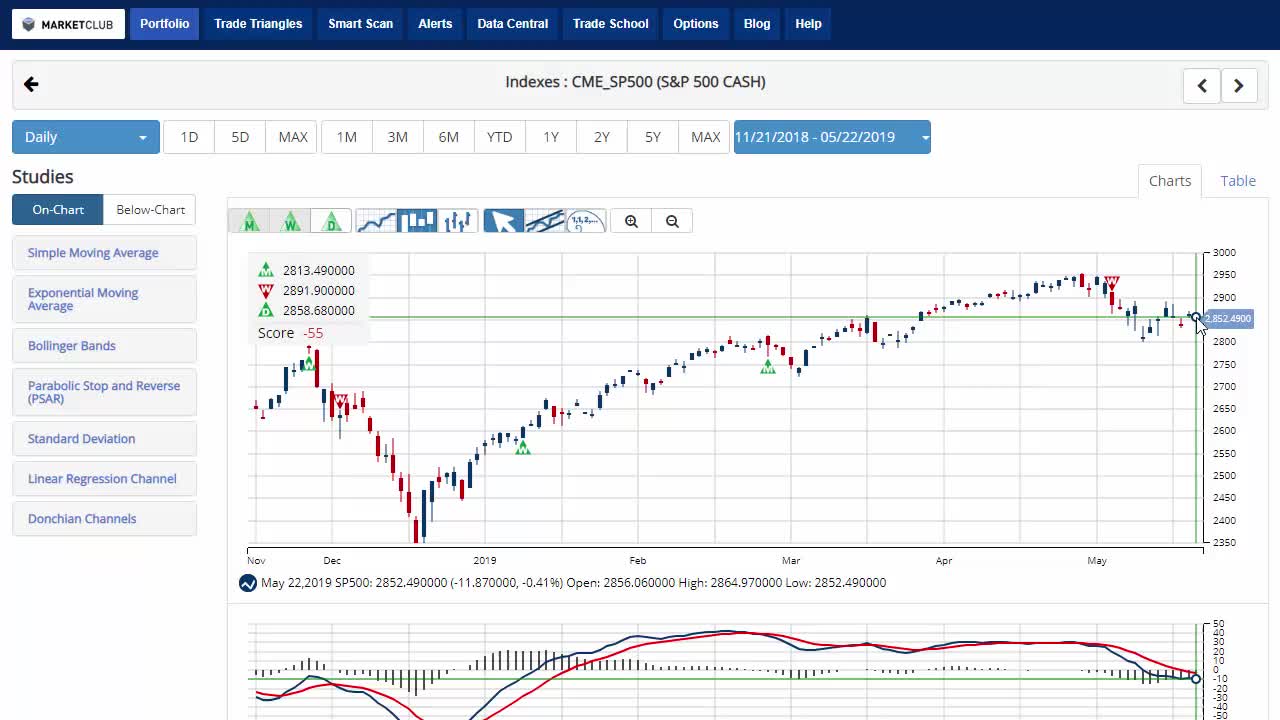Screen dimensions: 1280x720
Task: Select intraday MAX range
Action: pos(293,137)
